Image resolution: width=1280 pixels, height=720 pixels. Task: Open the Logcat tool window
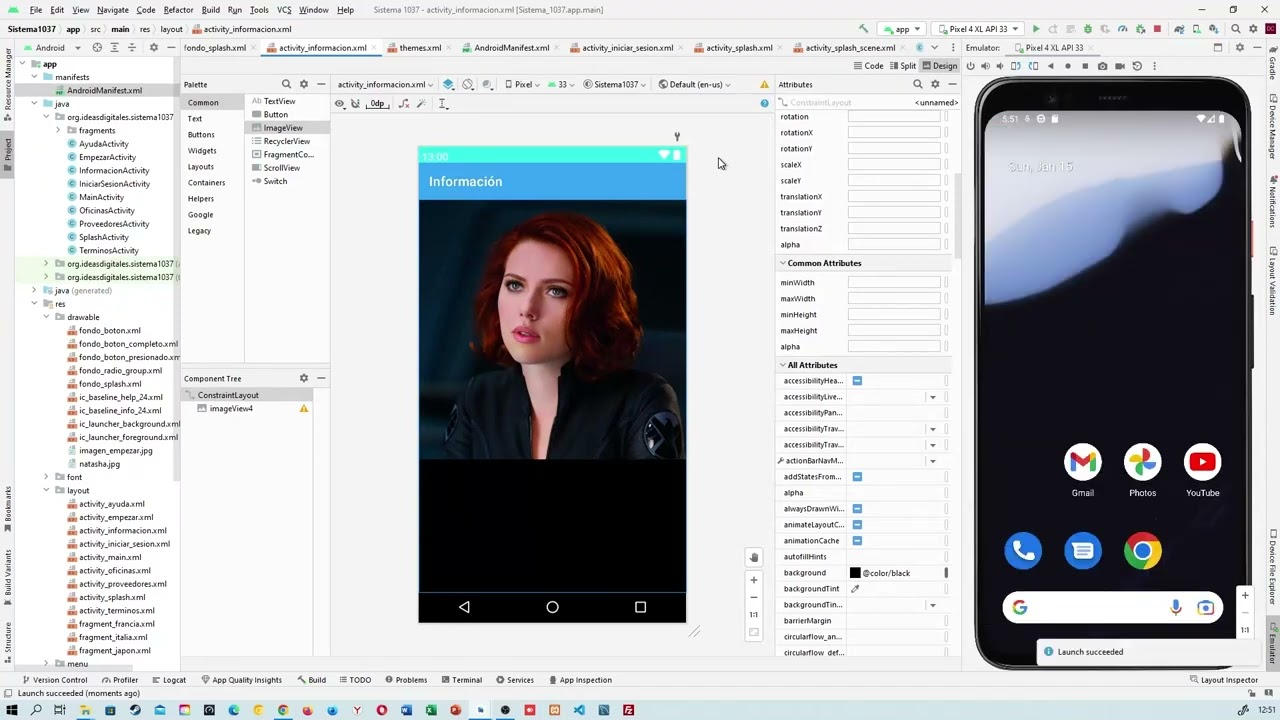point(169,680)
